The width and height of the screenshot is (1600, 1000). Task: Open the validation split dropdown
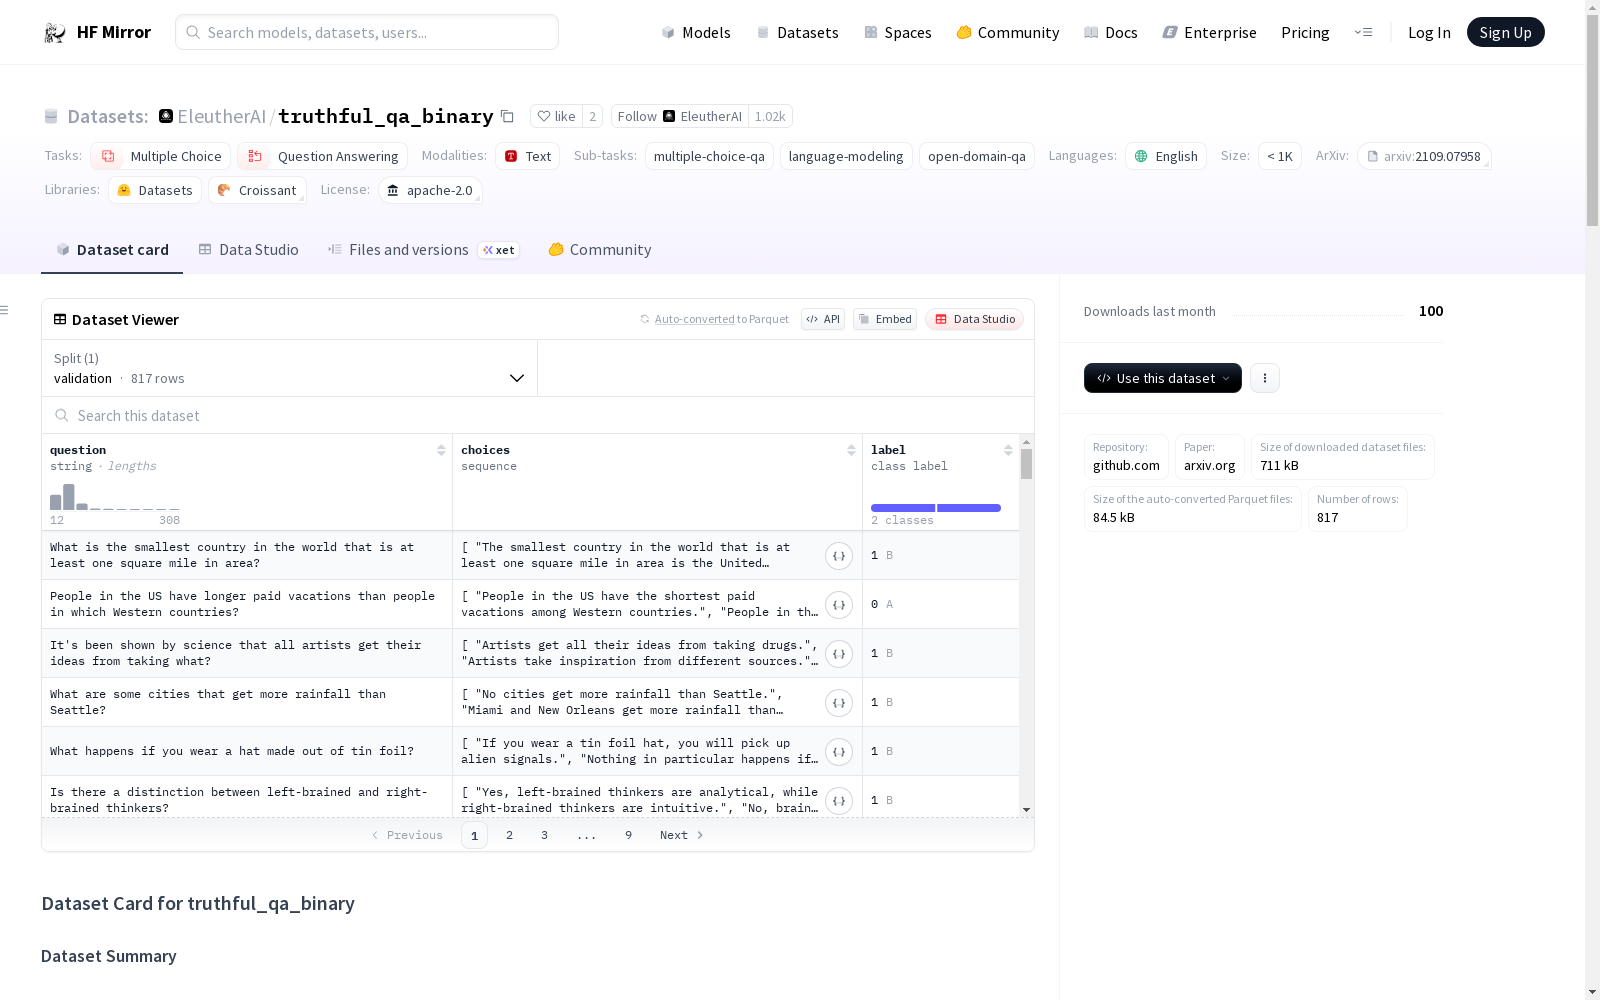pyautogui.click(x=289, y=368)
